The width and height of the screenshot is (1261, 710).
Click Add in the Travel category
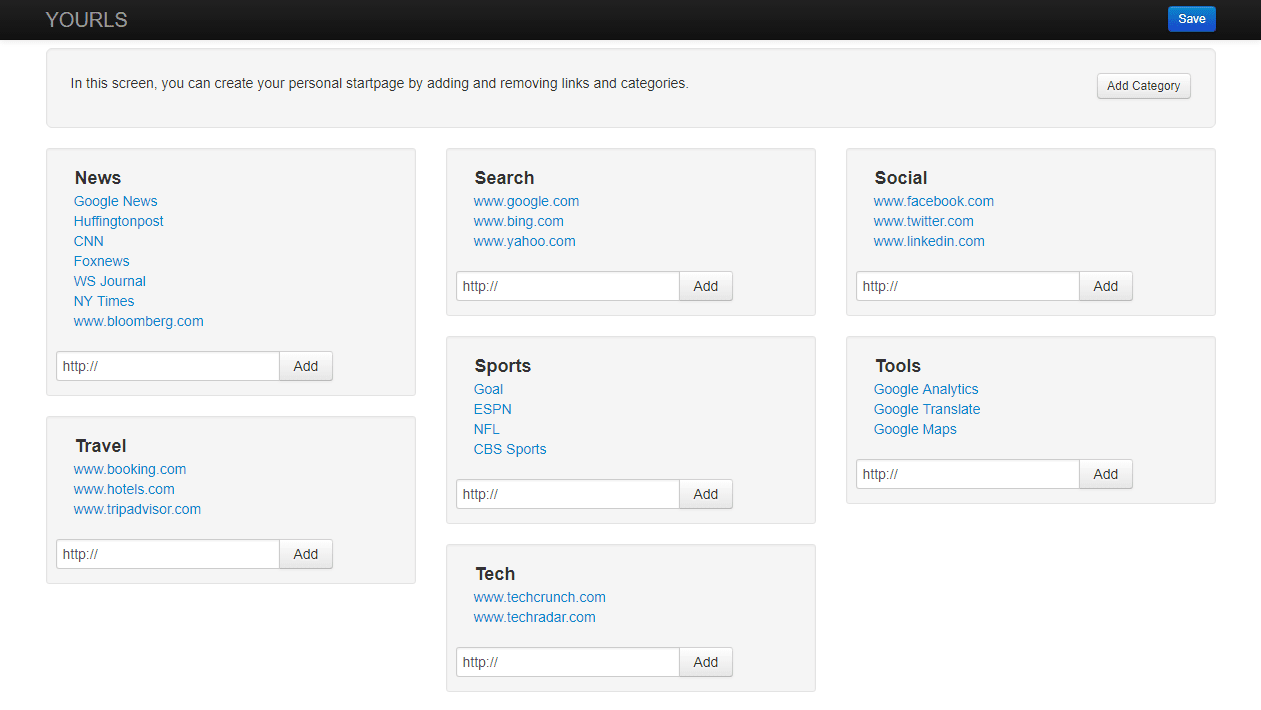click(x=306, y=554)
